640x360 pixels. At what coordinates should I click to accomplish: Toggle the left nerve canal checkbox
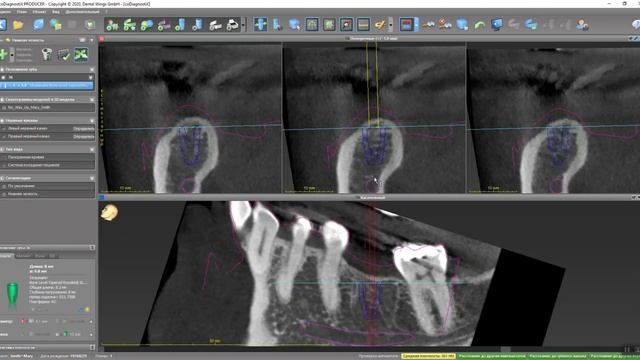coord(4,128)
